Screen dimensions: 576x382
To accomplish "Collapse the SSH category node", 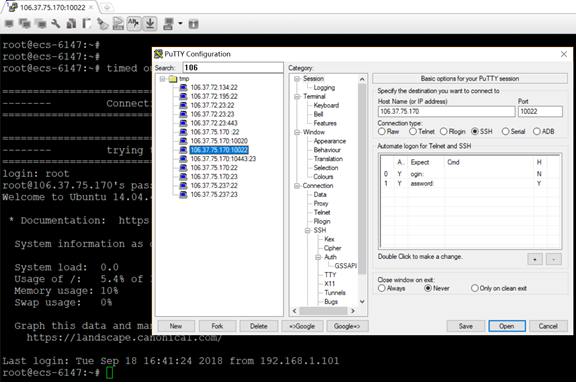I will click(x=307, y=230).
